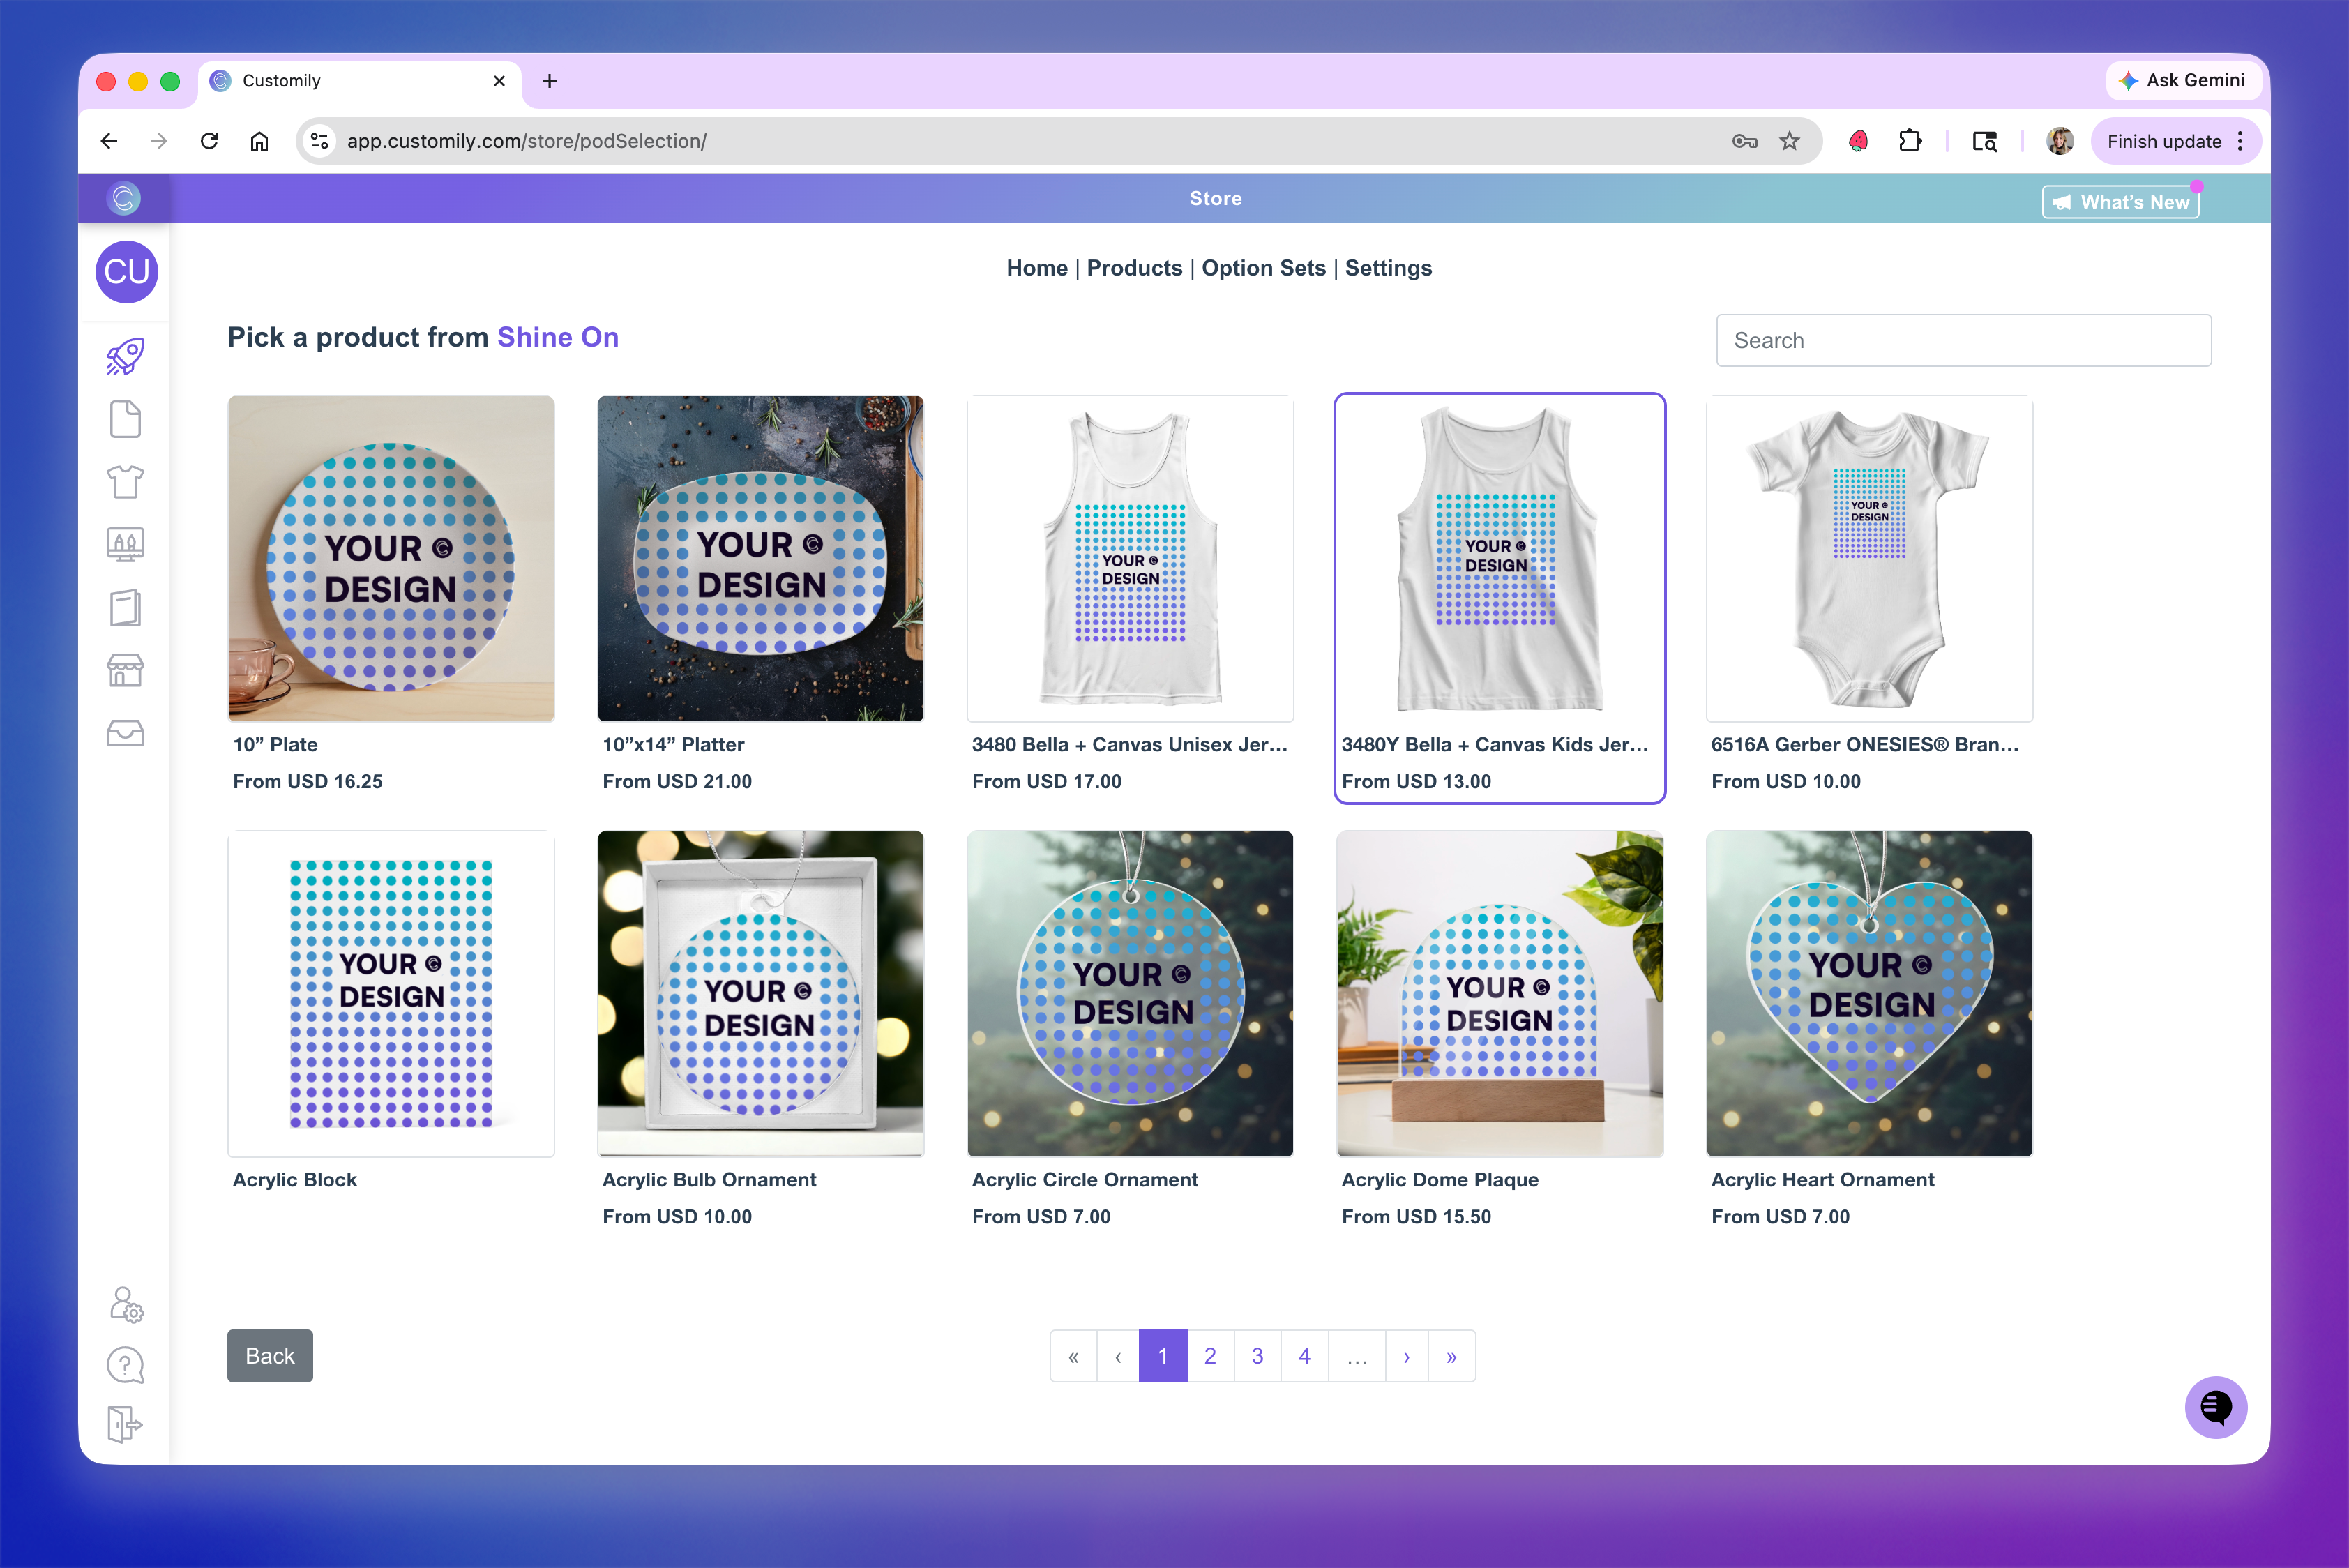Open the rocket launch sidebar icon

(126, 356)
